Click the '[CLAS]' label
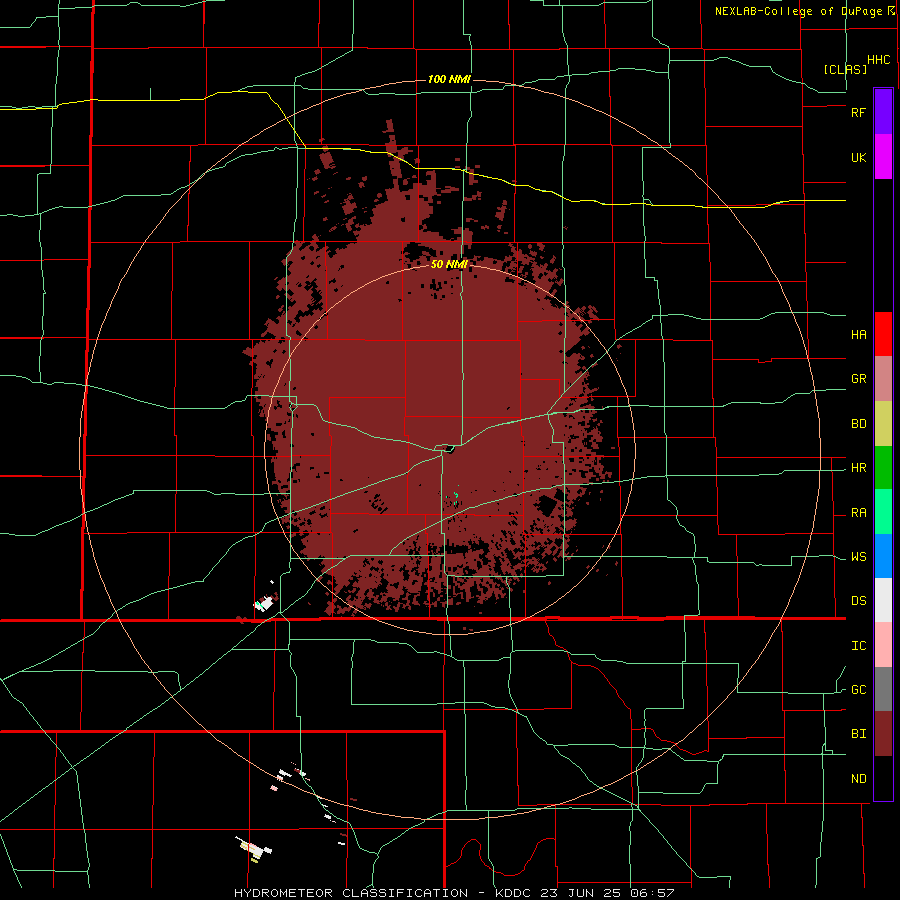This screenshot has width=900, height=900. point(845,69)
